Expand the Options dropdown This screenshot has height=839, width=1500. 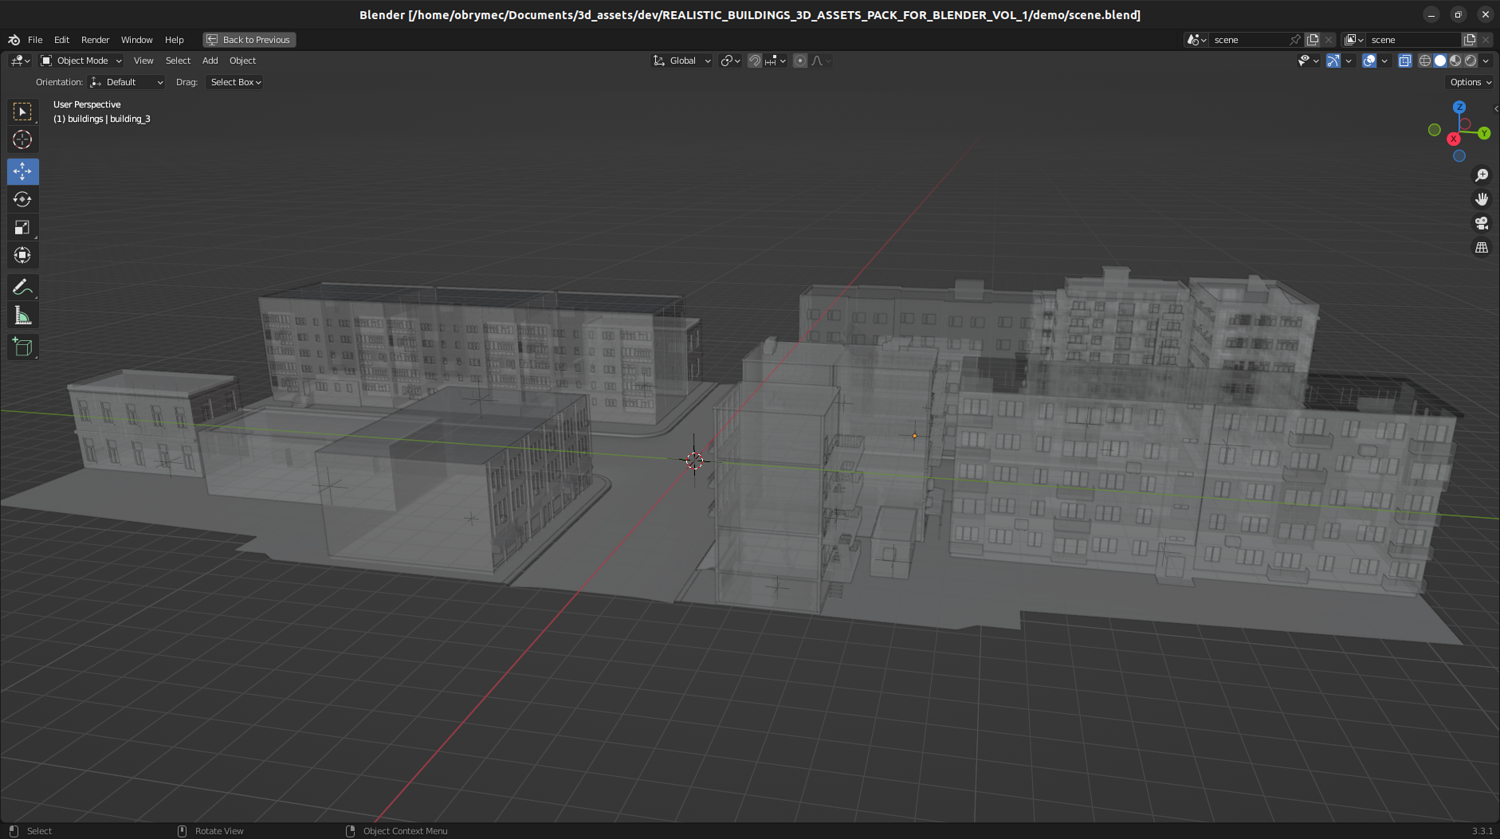(1470, 82)
